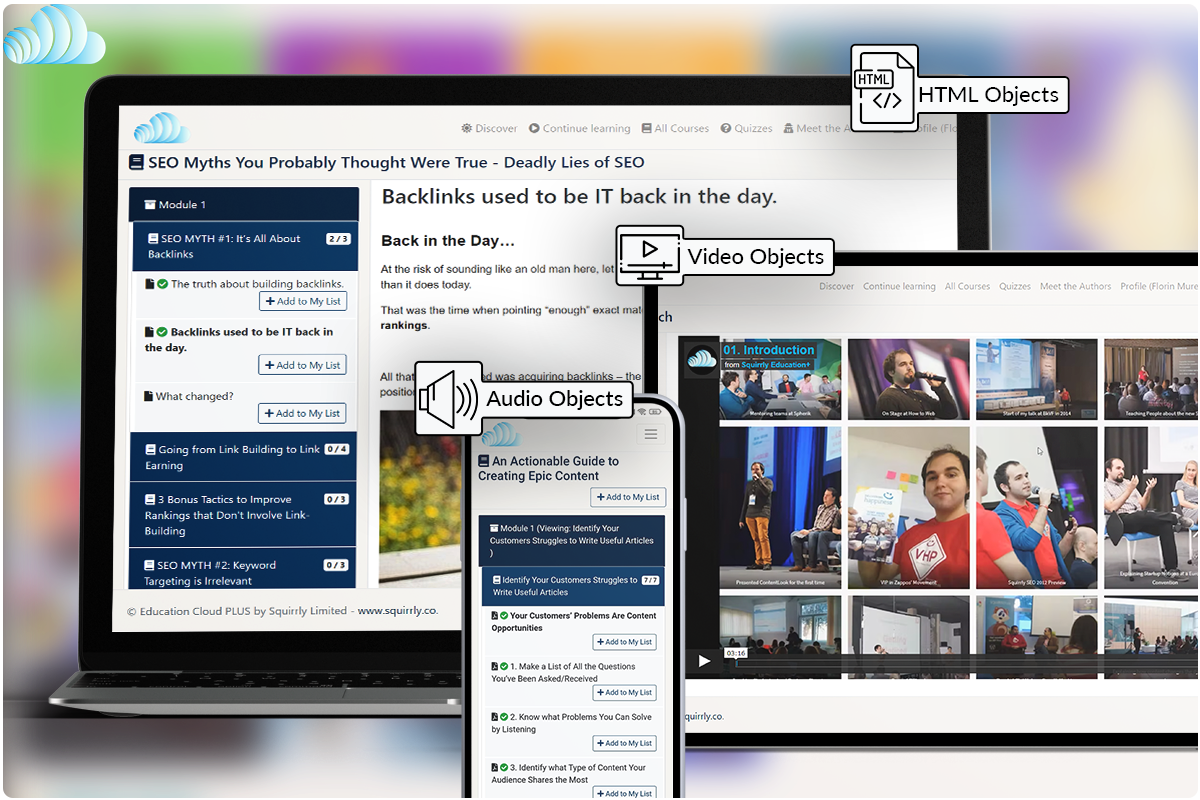Add 'Backlinks used to be IT' lesson to My List
The image size is (1200, 800).
pos(303,365)
